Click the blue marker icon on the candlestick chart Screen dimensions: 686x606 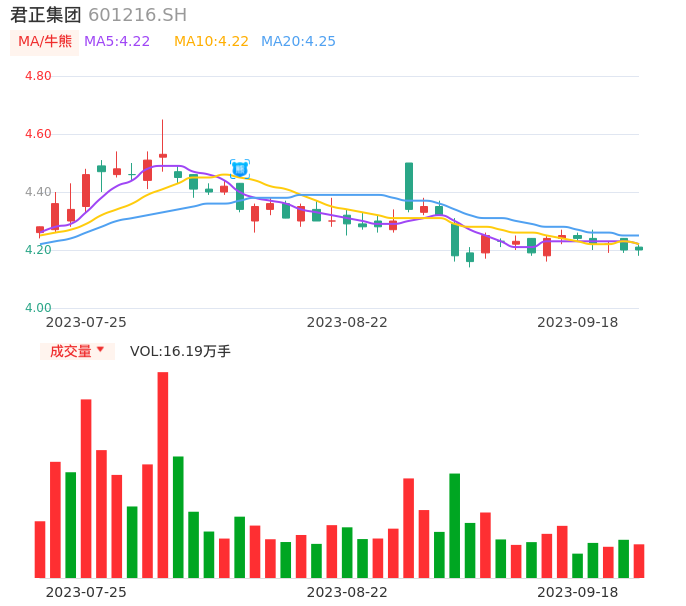pos(240,169)
